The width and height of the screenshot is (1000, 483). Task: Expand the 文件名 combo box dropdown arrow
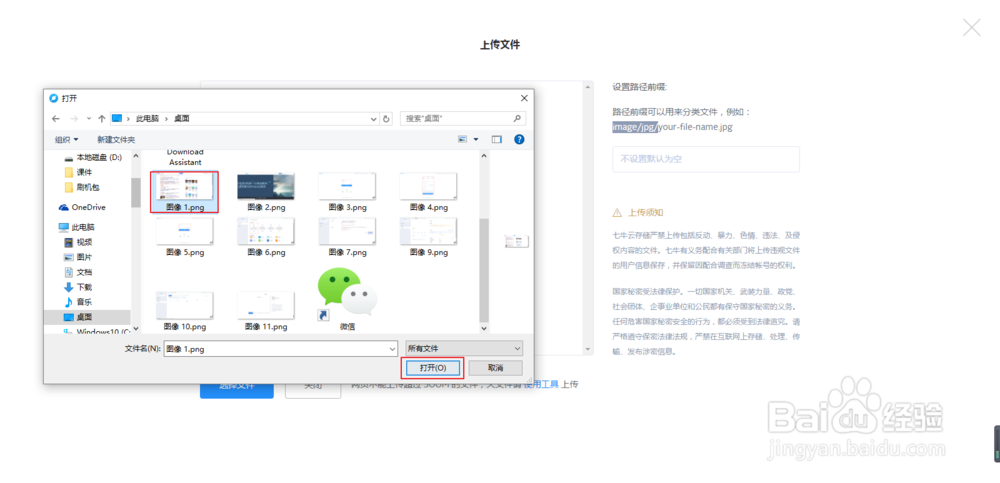pyautogui.click(x=392, y=349)
